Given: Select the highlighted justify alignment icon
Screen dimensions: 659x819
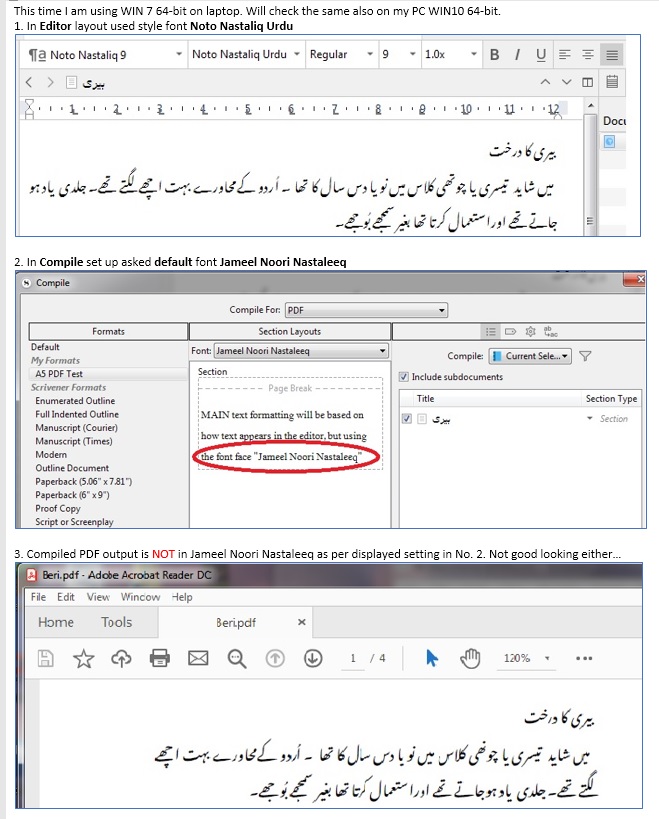Looking at the screenshot, I should (612, 54).
